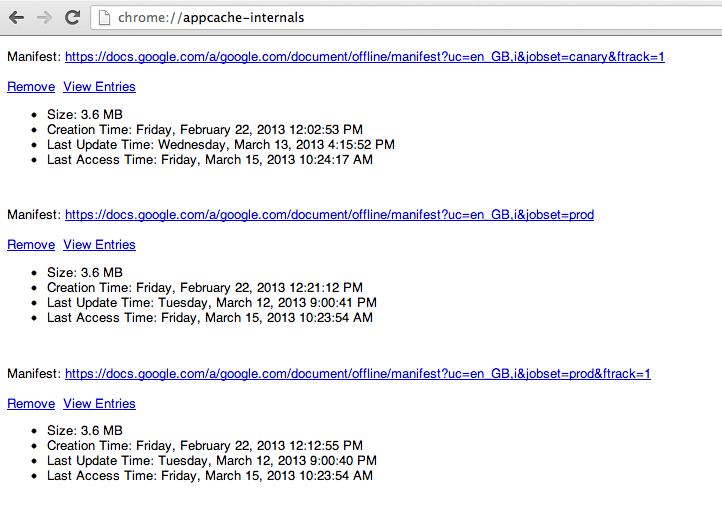View Entries for the cache created 12:21:12 PM
Viewport: 722px width, 512px height.
99,245
